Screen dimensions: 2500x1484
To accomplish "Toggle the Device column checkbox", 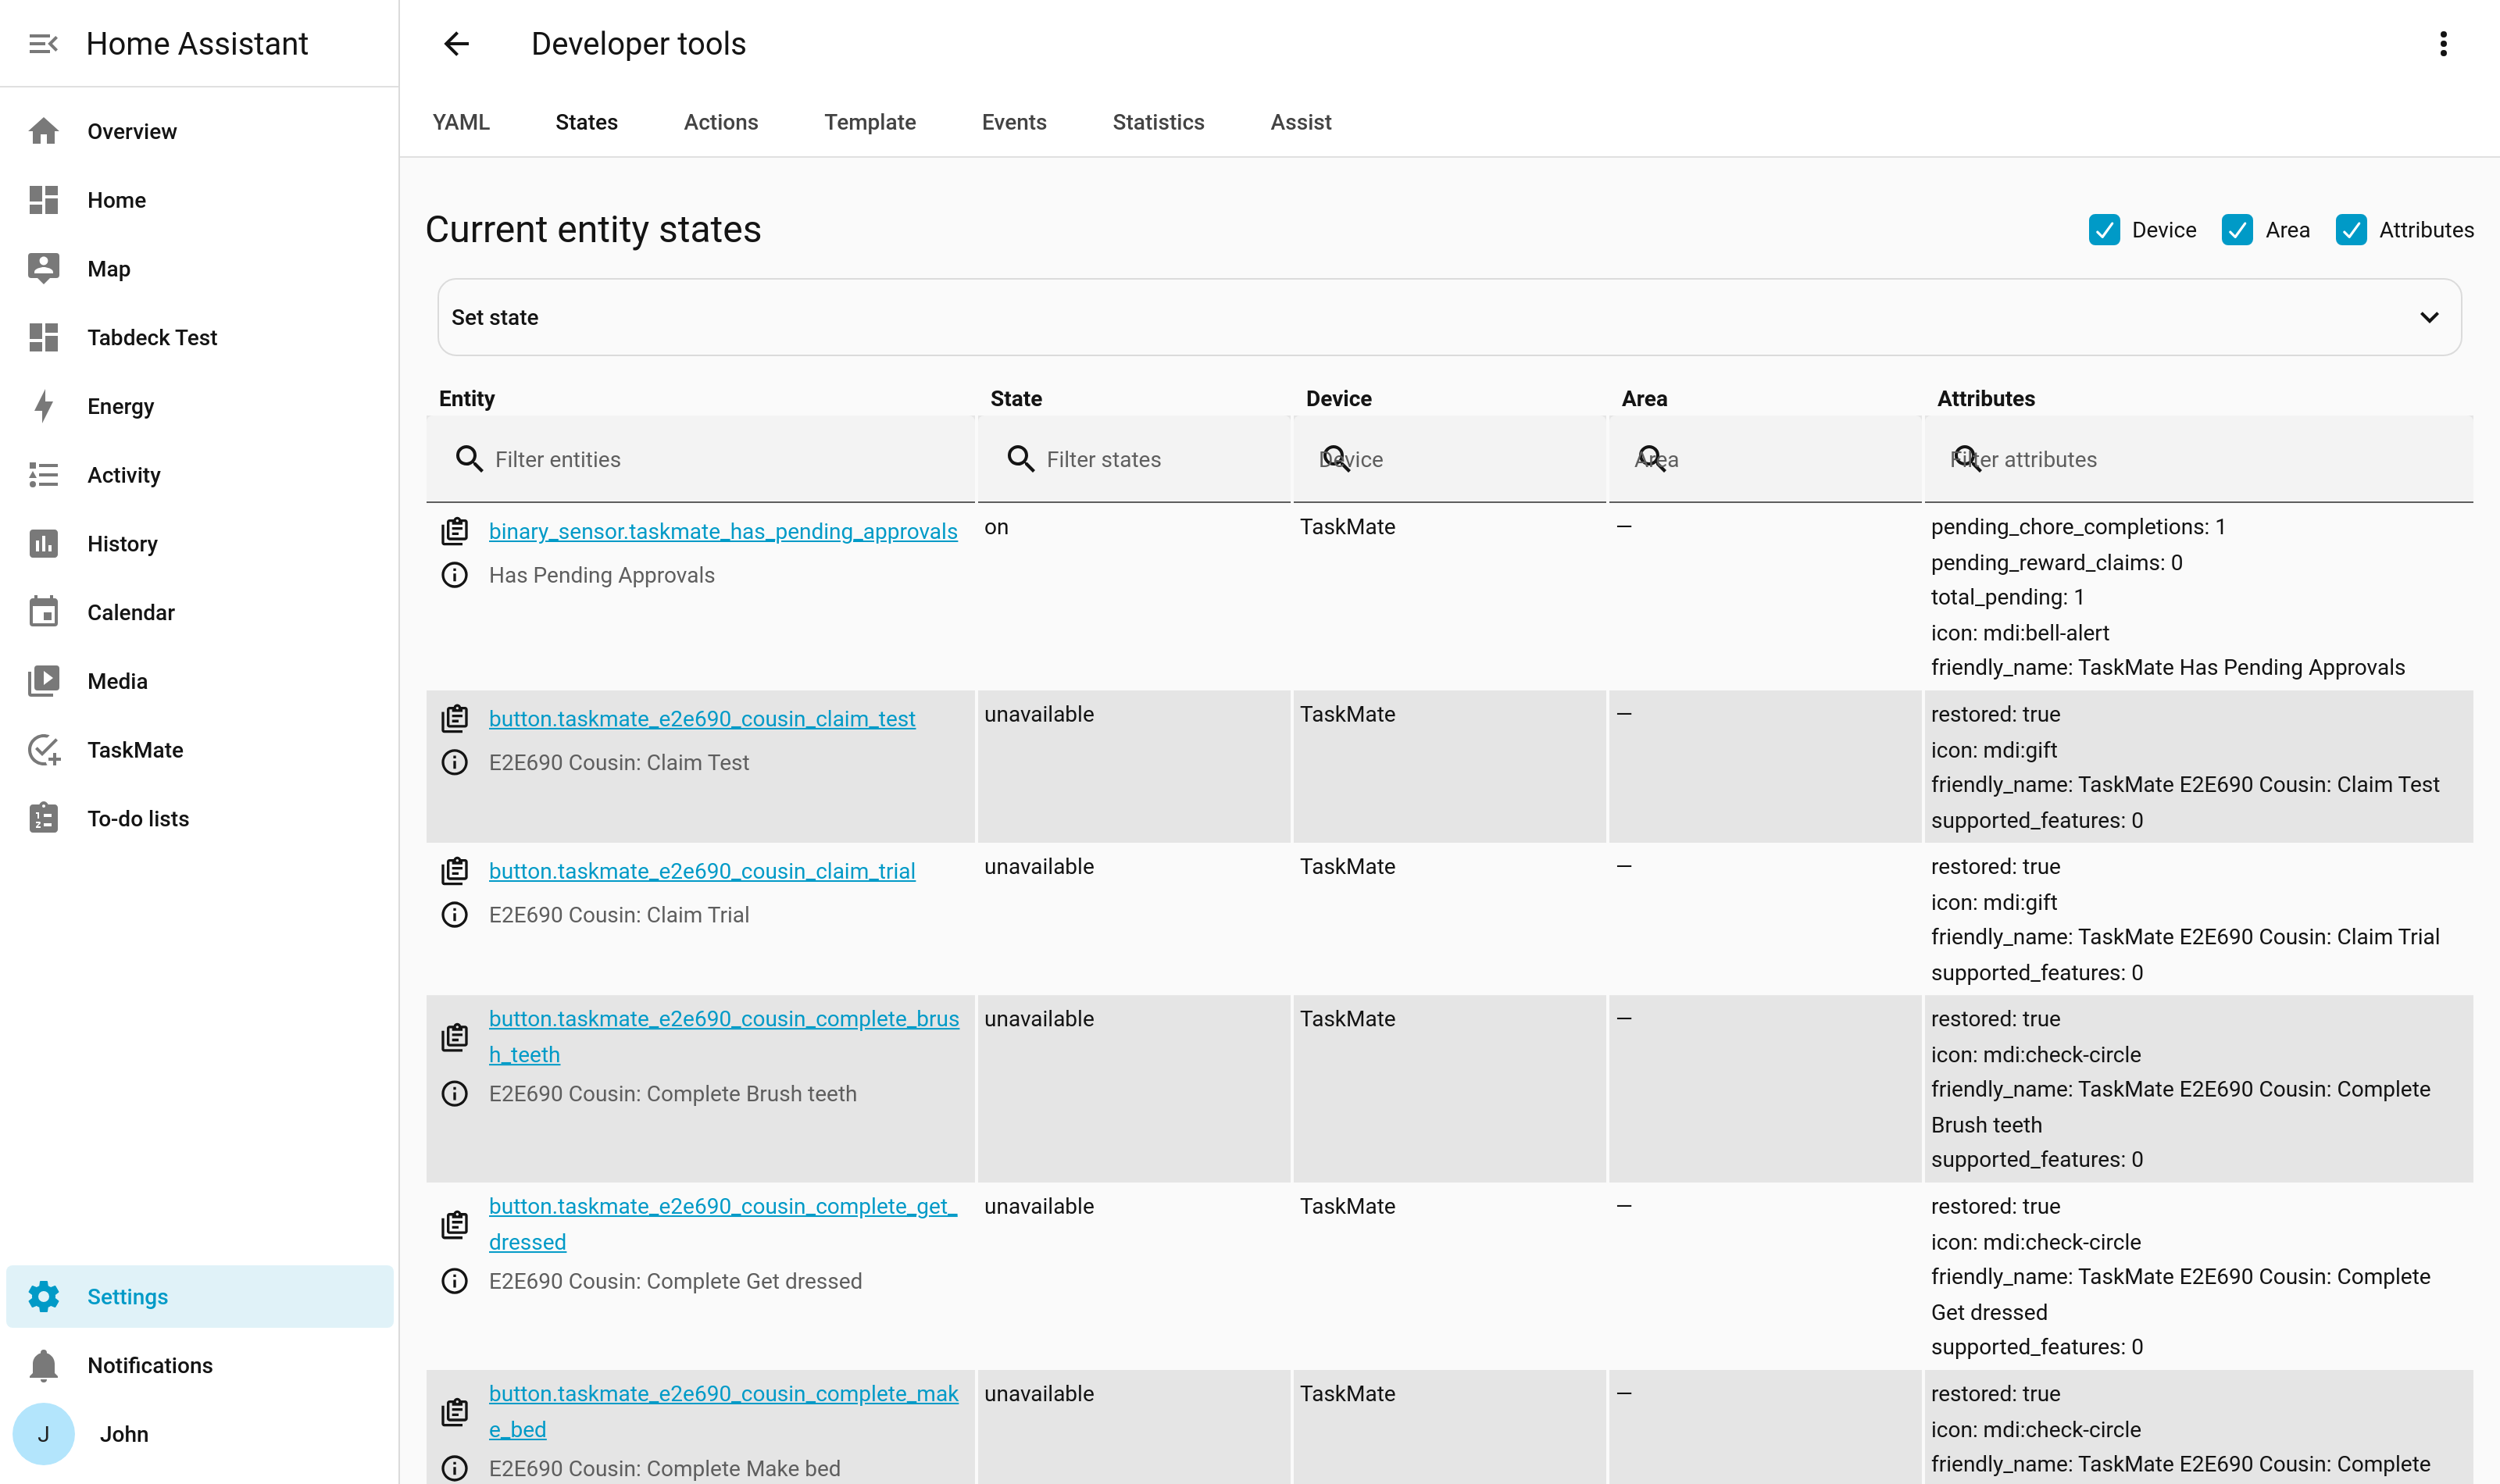I will (x=2104, y=230).
